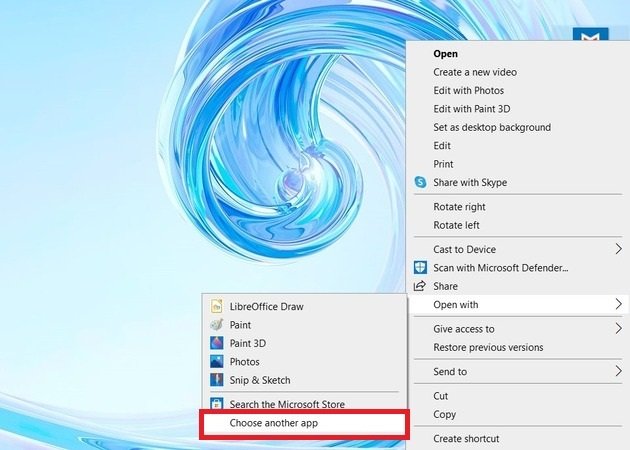Expand the Send to submenu arrow

(619, 371)
